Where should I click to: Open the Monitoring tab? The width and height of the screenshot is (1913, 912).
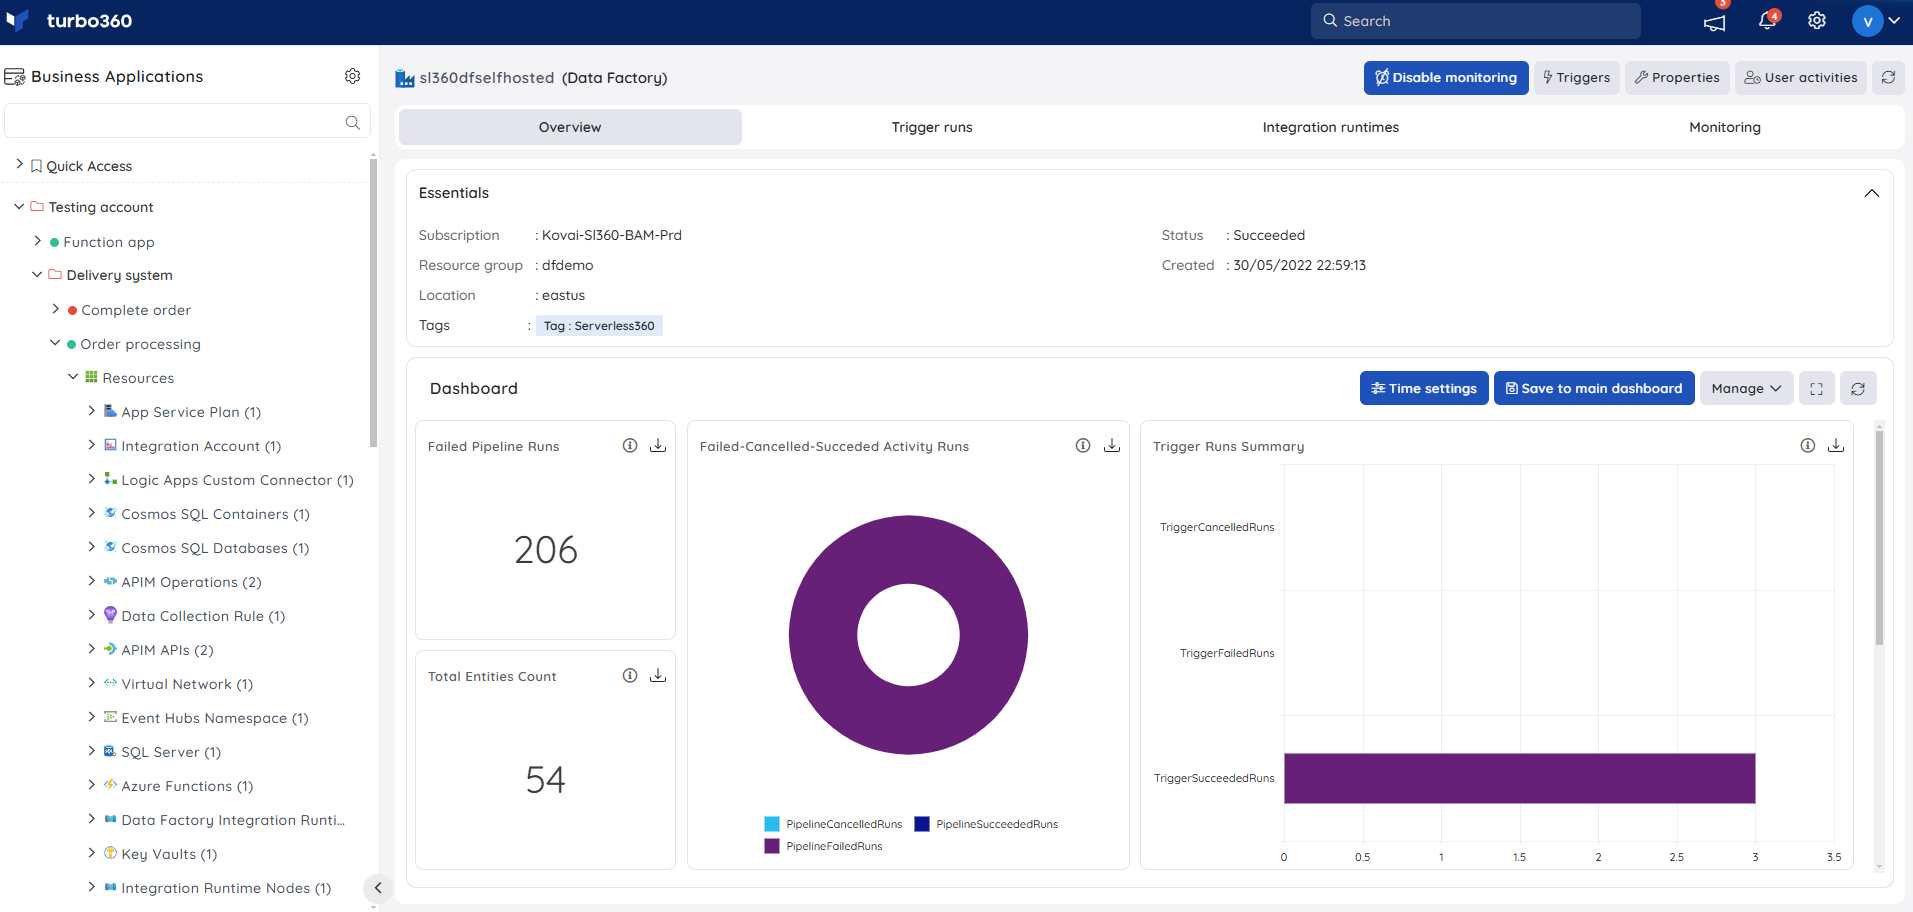(1725, 127)
